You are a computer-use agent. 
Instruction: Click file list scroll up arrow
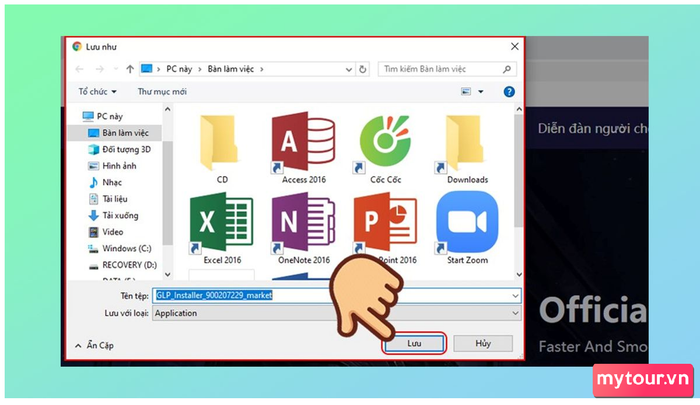pos(519,109)
